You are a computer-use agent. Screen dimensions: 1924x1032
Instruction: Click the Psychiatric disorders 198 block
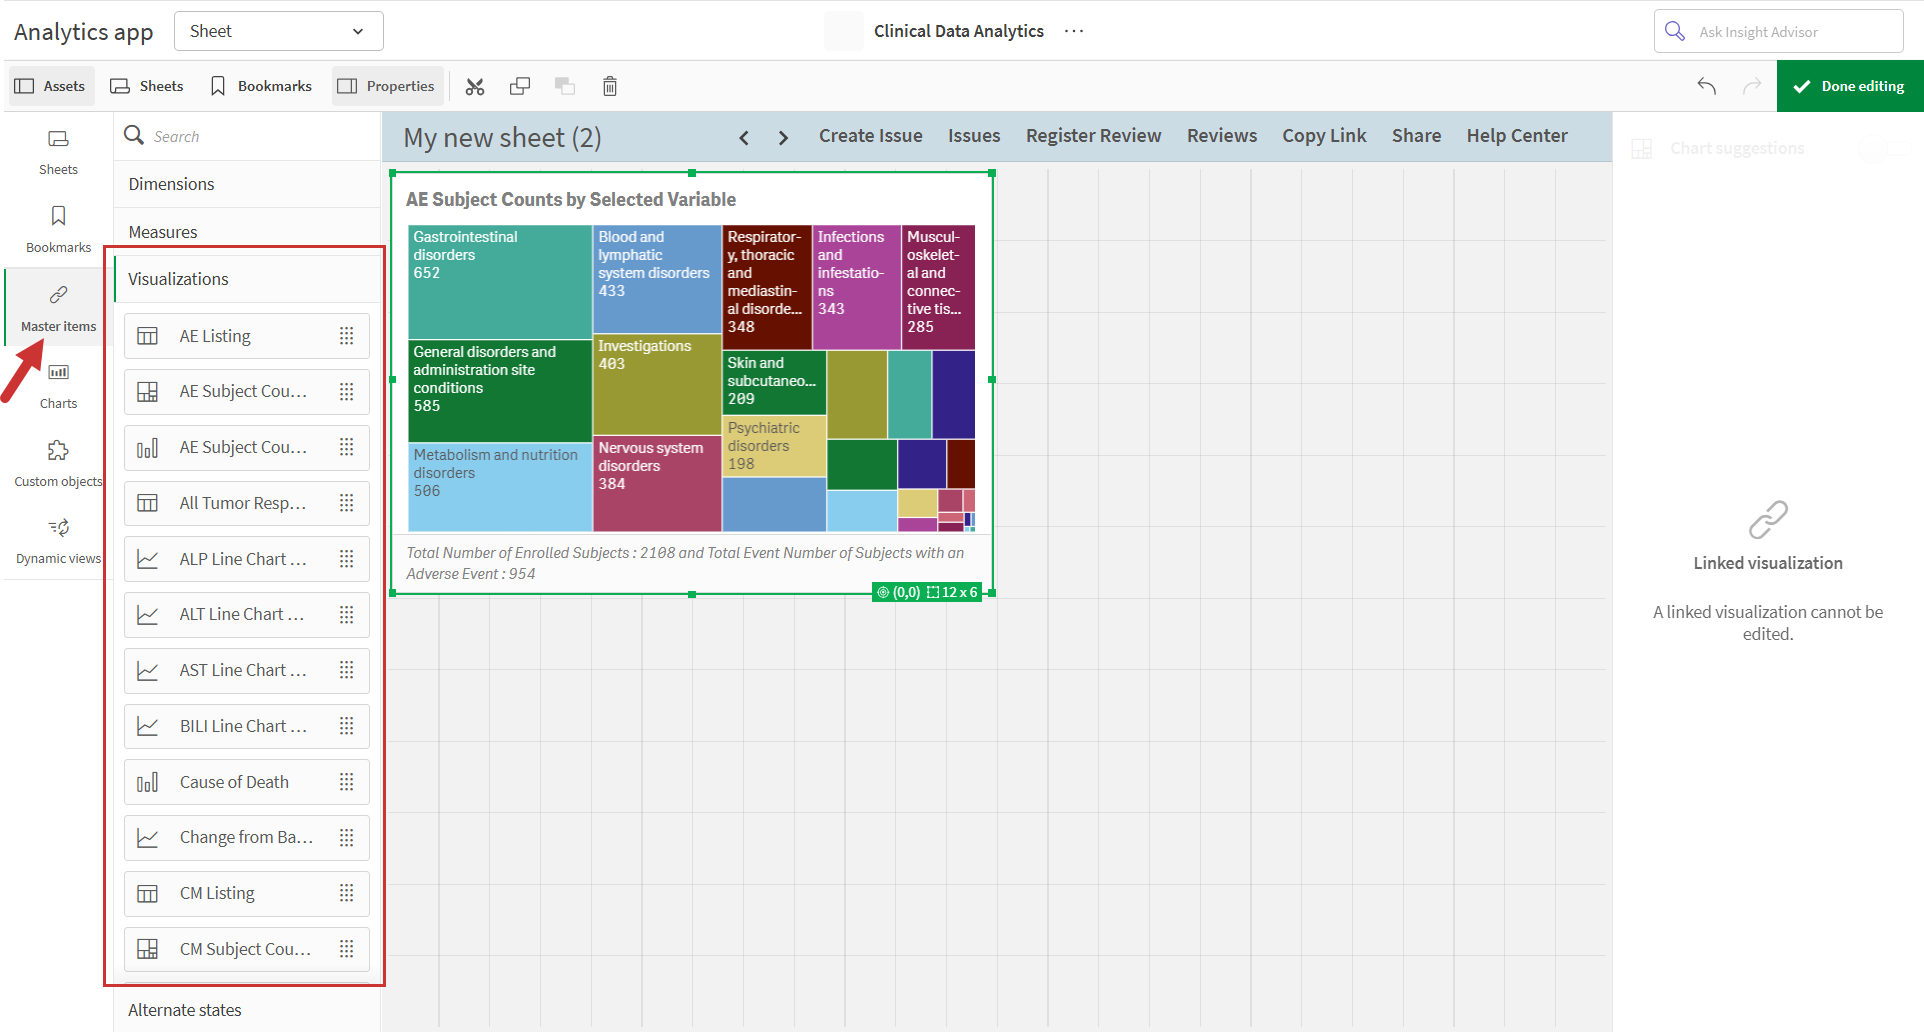click(775, 446)
